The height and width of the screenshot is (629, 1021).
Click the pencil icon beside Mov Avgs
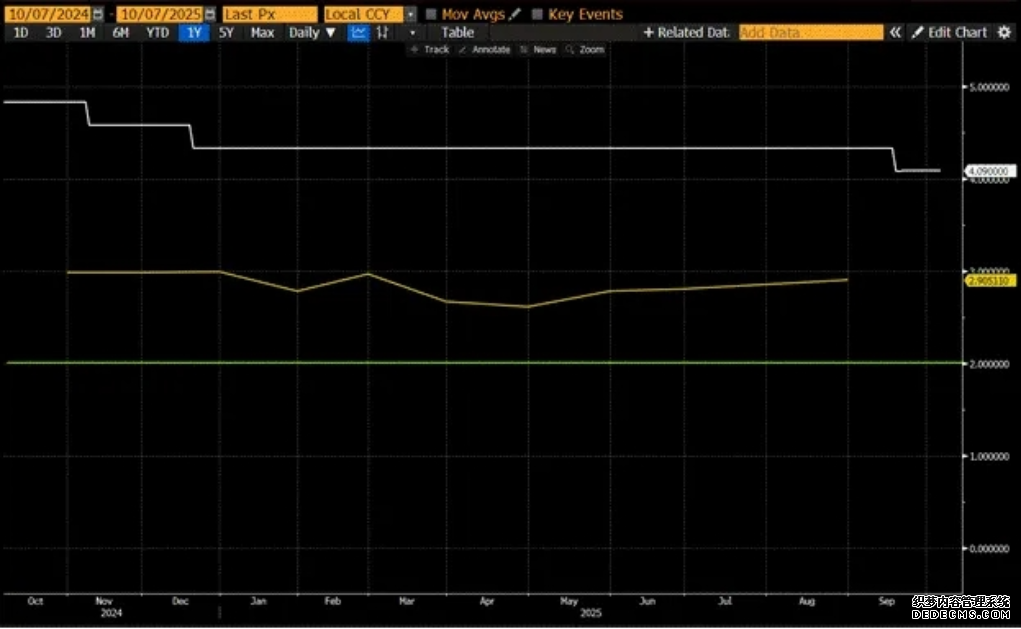pyautogui.click(x=515, y=14)
